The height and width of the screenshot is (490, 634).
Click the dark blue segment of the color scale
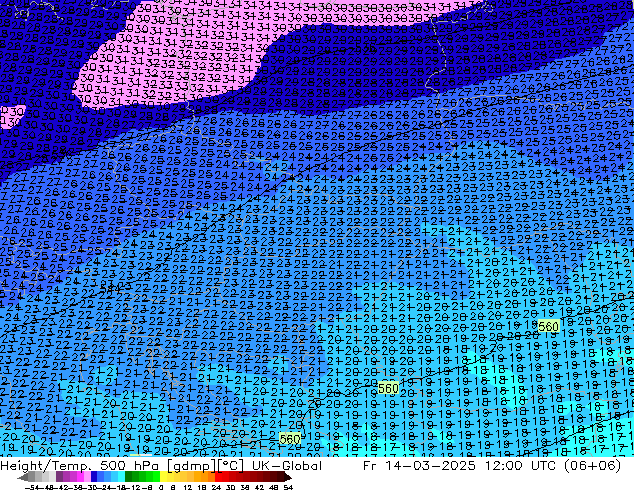click(94, 477)
